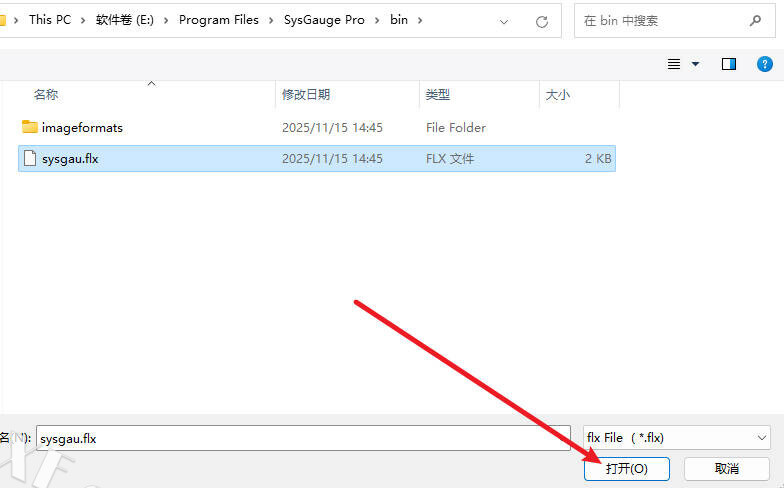
Task: Navigate to This PC in breadcrumb
Action: point(49,20)
